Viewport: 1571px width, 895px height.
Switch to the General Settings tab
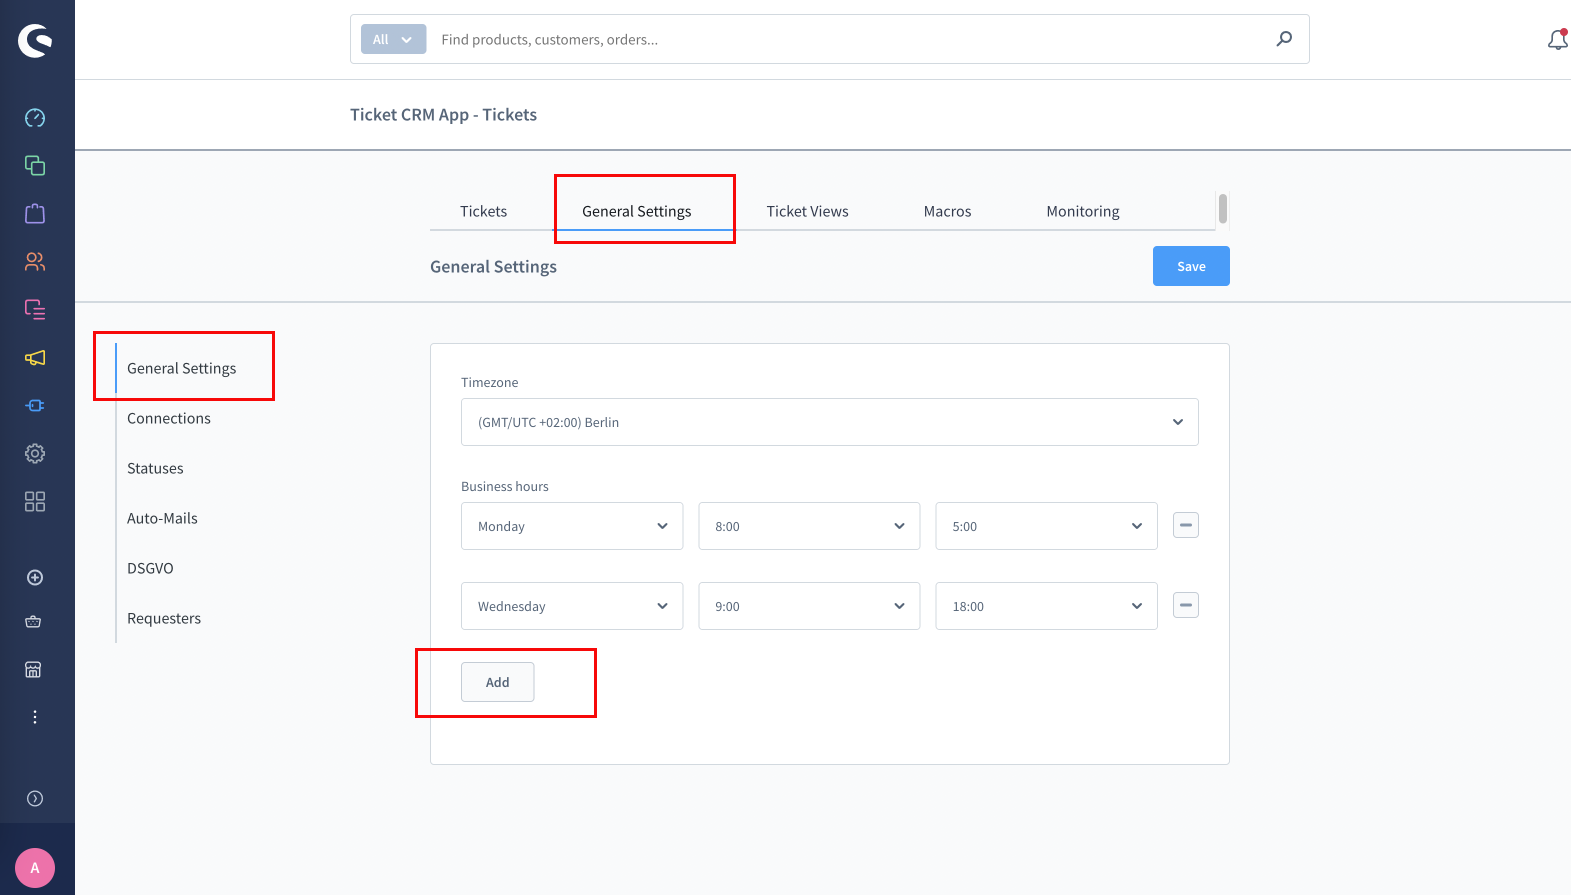click(637, 211)
